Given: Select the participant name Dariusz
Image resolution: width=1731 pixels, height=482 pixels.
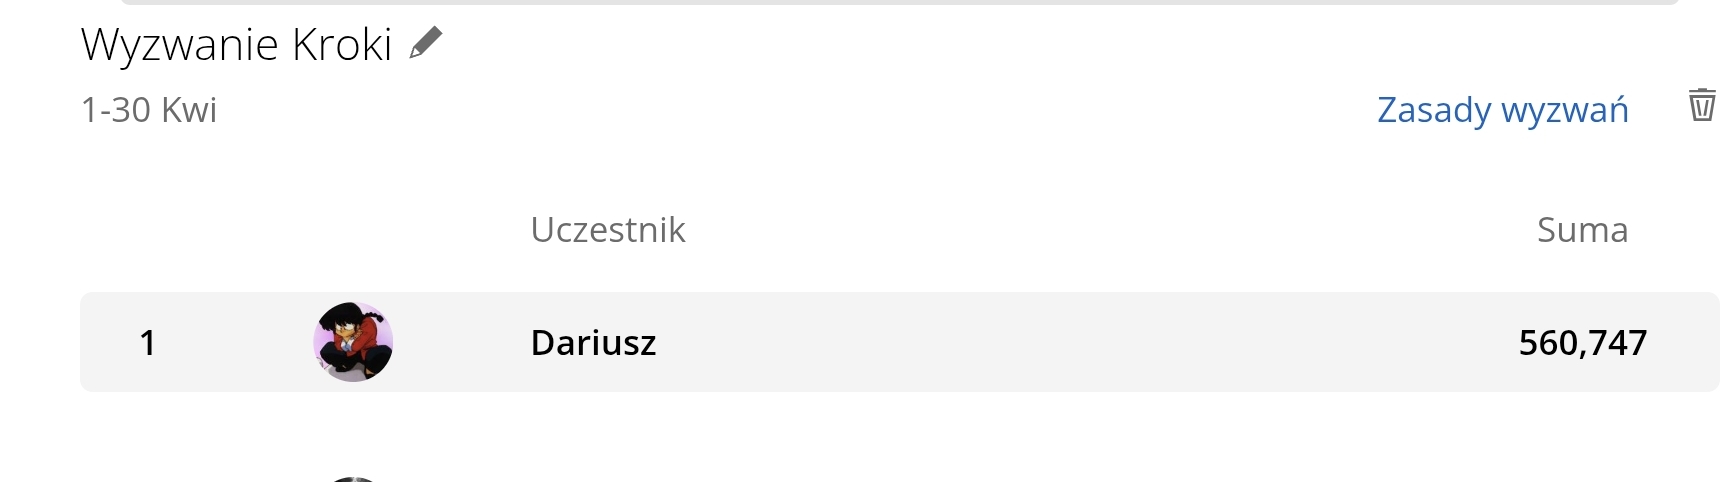Looking at the screenshot, I should pos(593,343).
